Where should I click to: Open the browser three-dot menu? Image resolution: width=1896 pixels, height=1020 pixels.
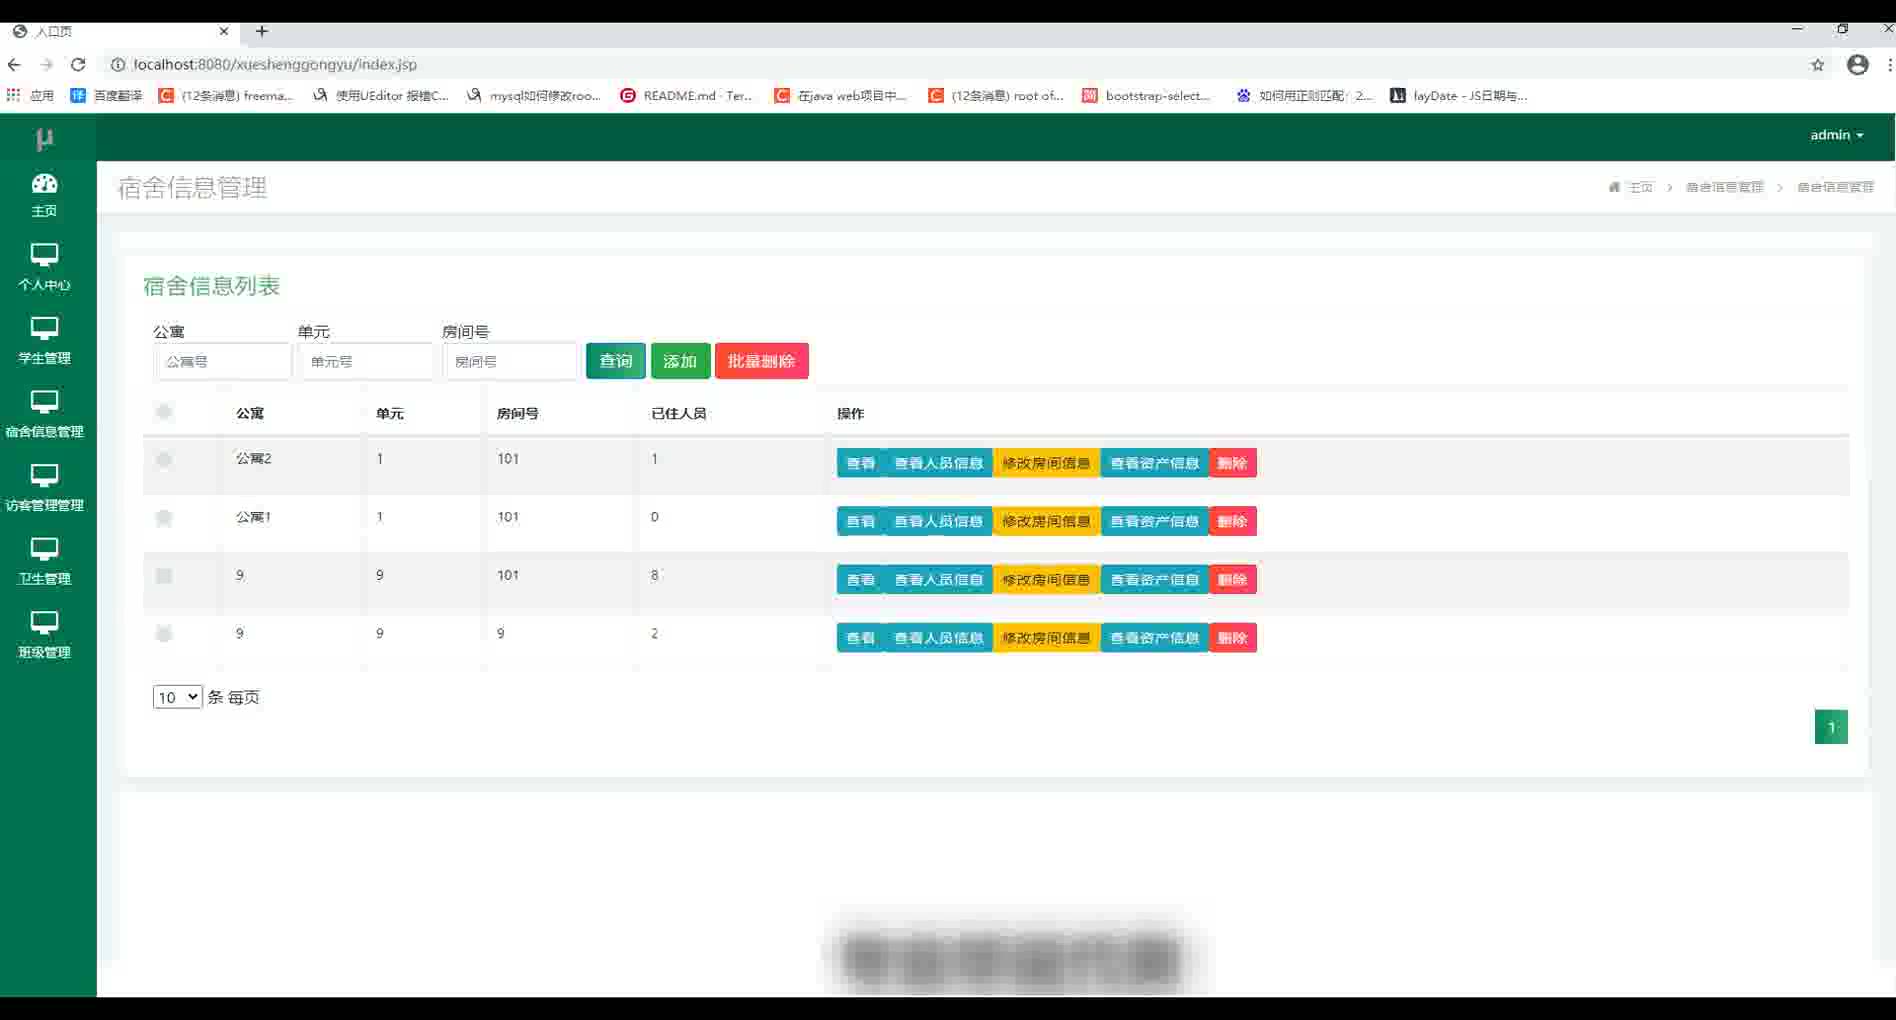tap(1889, 65)
